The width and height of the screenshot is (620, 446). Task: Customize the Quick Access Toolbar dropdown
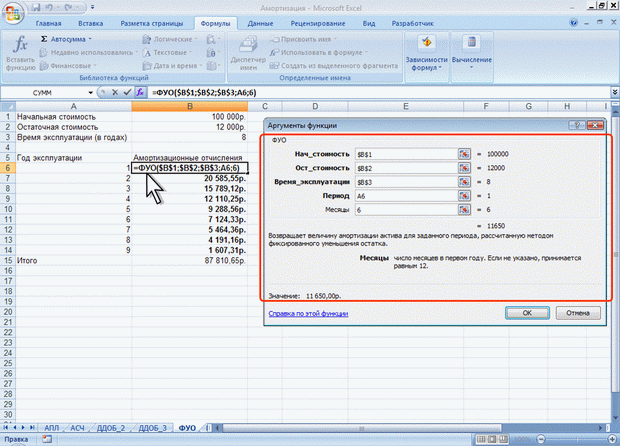[x=92, y=7]
